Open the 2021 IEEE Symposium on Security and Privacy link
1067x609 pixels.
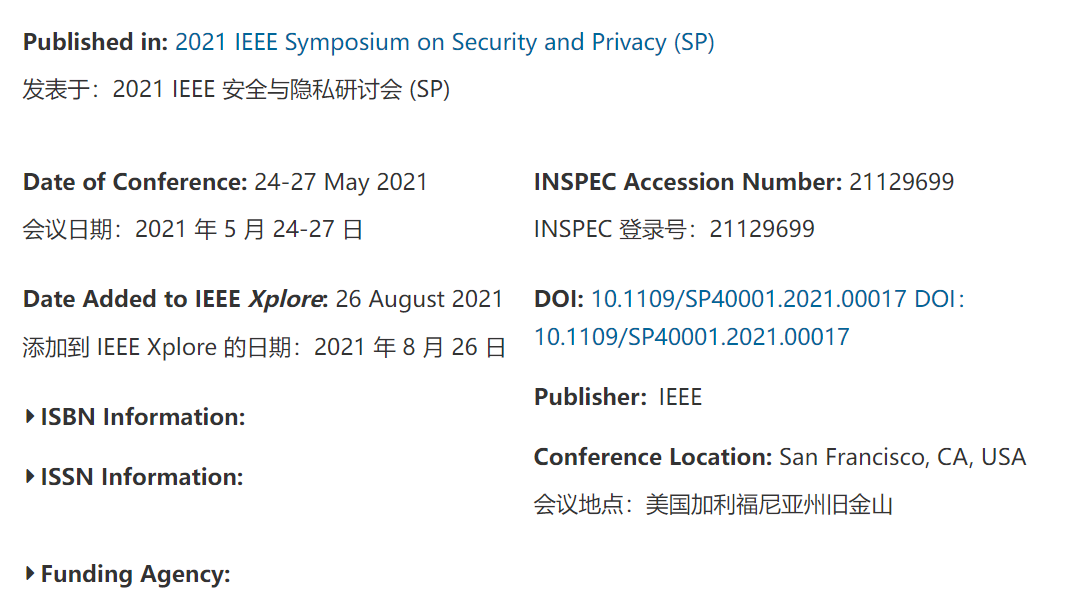[444, 42]
